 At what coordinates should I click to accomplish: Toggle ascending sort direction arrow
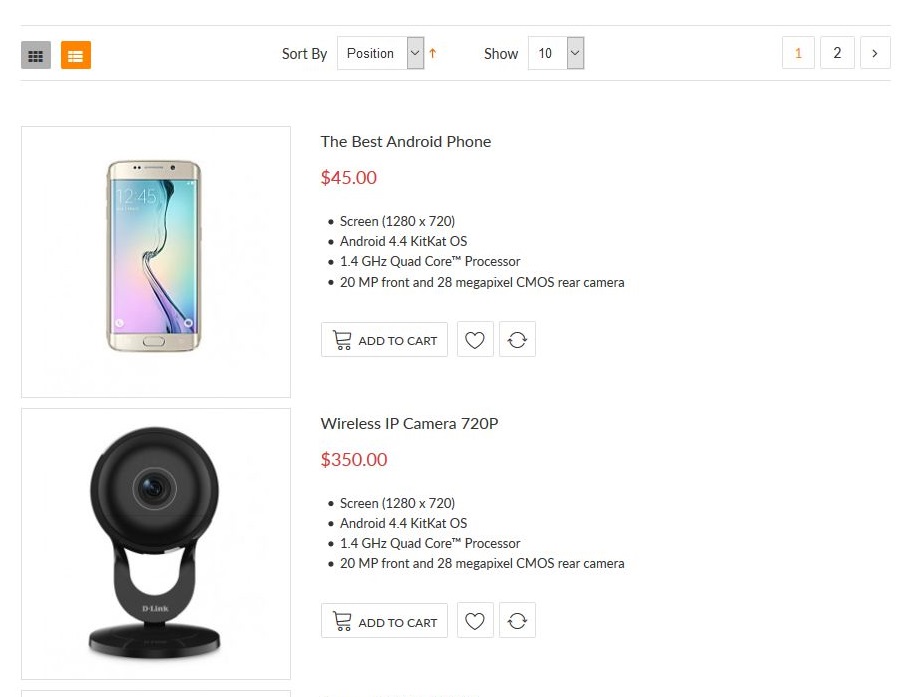[x=433, y=54]
